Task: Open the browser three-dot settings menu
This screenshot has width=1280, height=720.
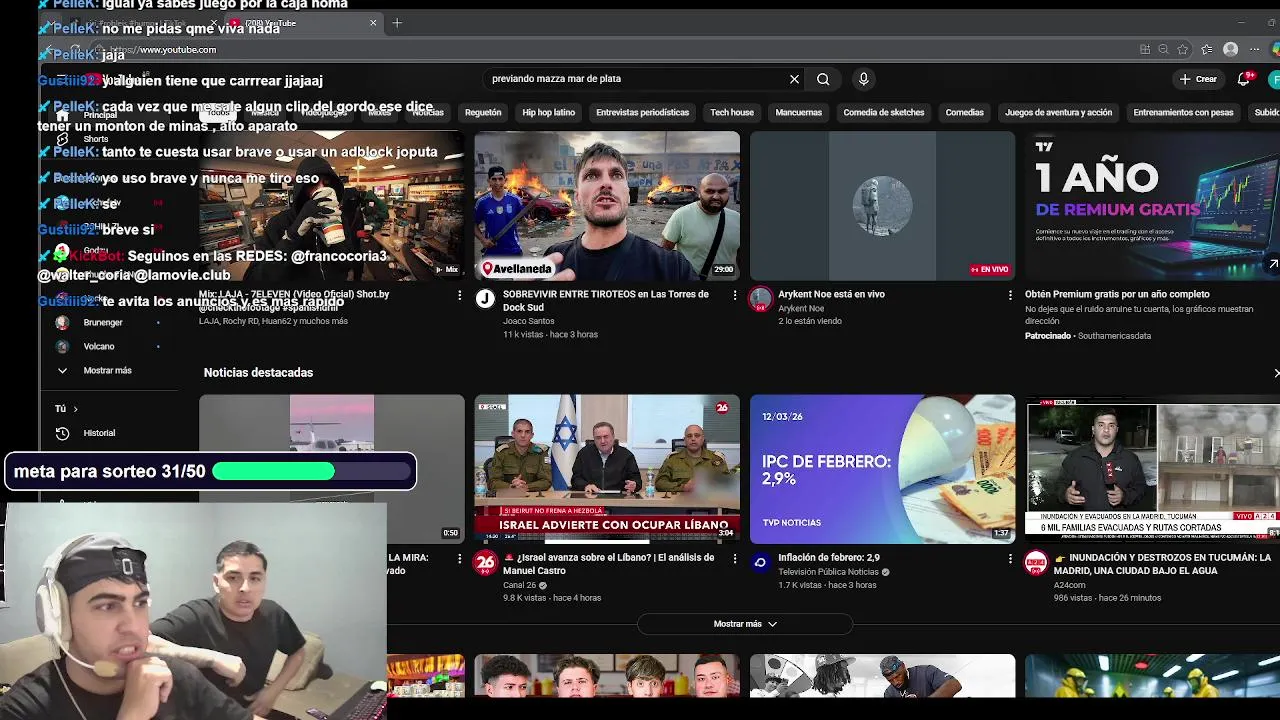Action: [1255, 49]
